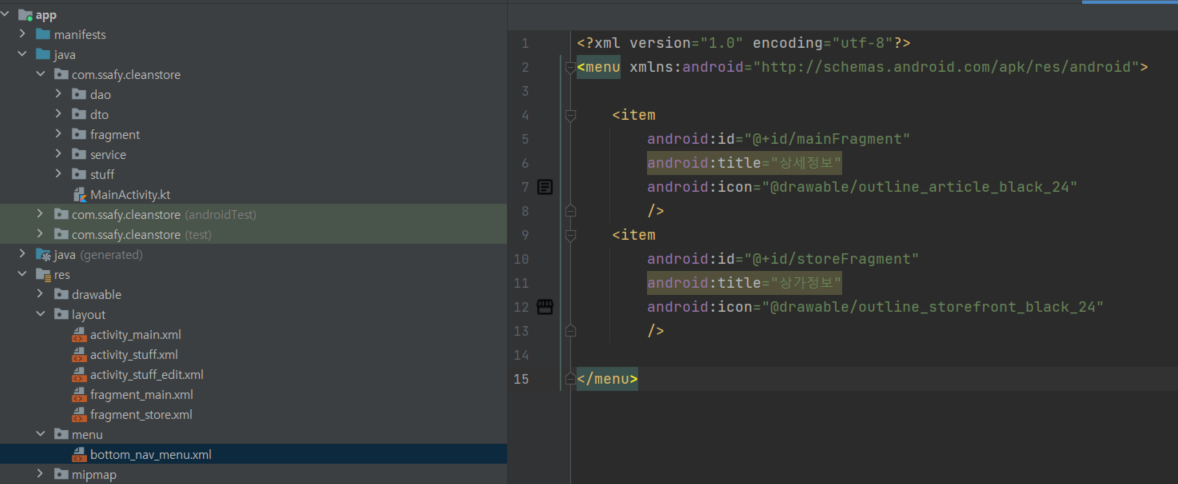Click "@drawable/outline_article_black_24" icon value
The height and width of the screenshot is (484, 1178).
(920, 187)
